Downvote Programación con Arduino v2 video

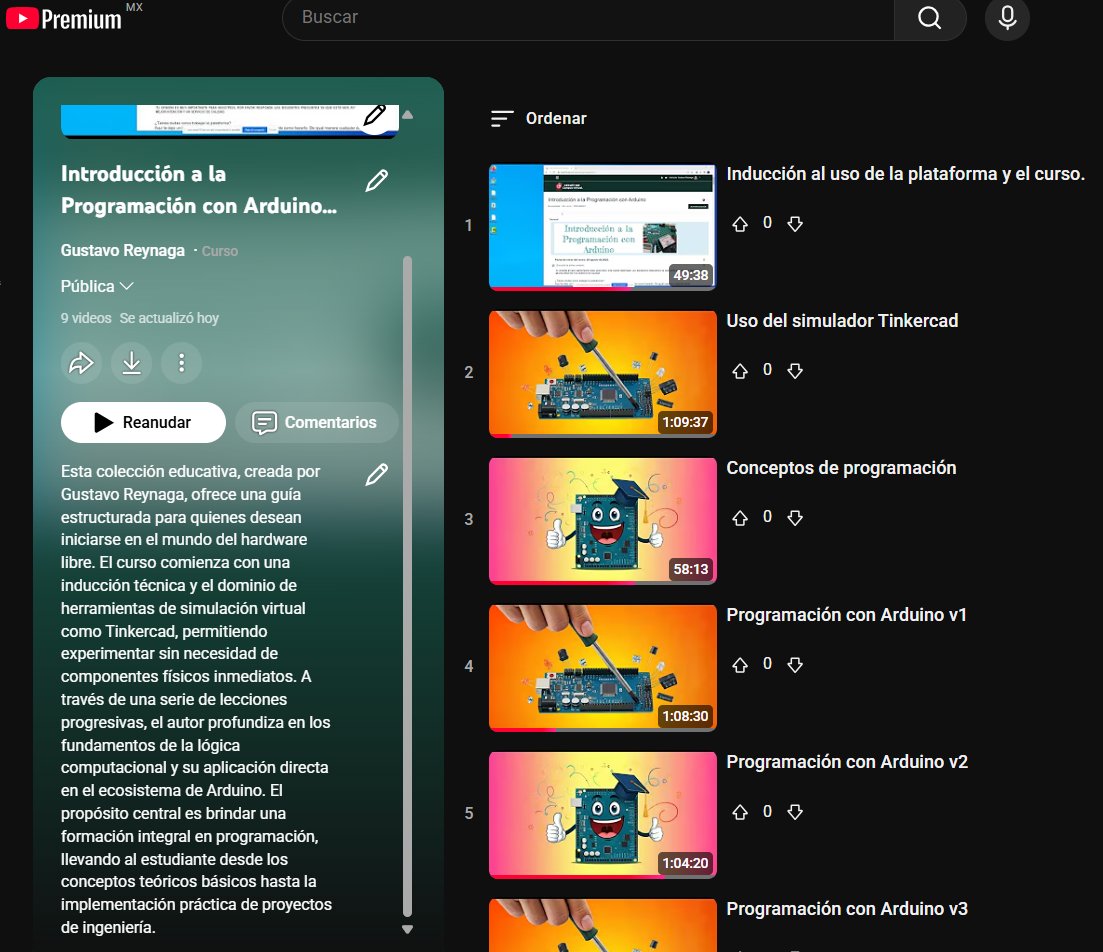pos(795,812)
